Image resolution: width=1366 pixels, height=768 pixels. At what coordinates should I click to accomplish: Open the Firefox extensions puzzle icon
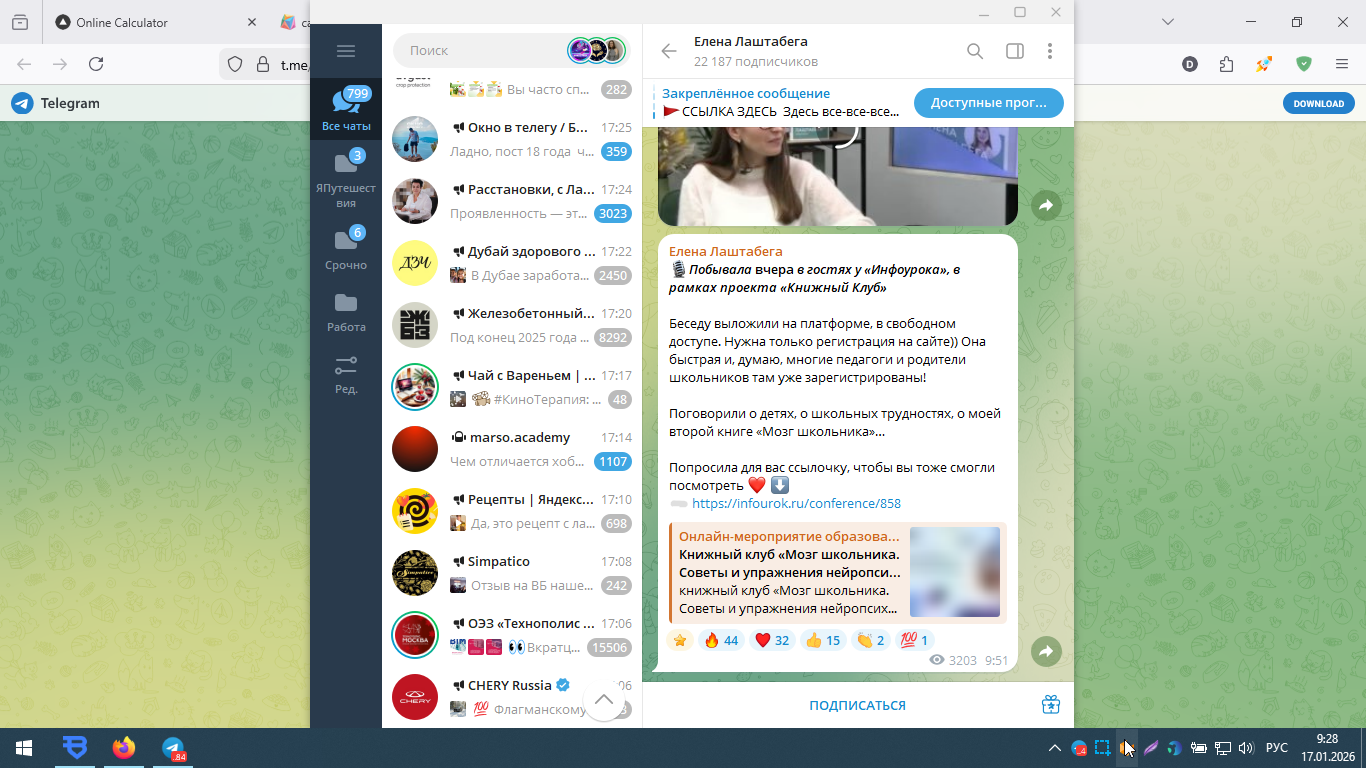coord(1227,64)
